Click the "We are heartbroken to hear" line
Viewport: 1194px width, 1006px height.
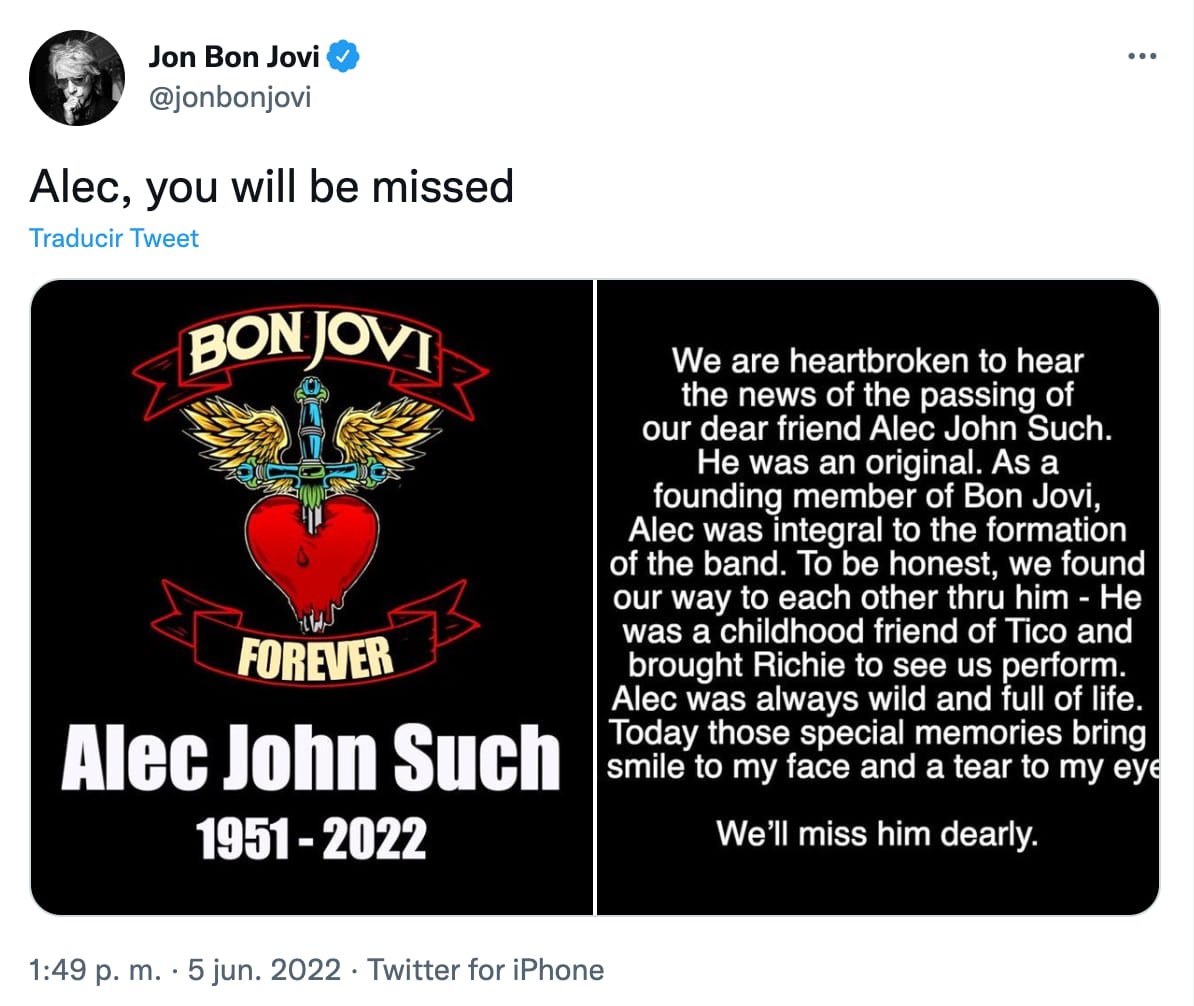click(x=877, y=360)
